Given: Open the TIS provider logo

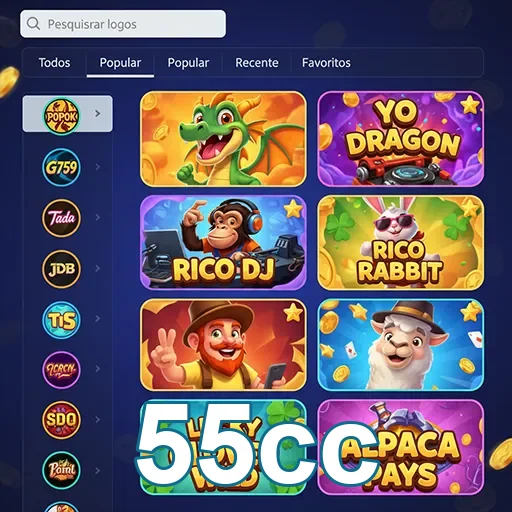Looking at the screenshot, I should [x=61, y=320].
